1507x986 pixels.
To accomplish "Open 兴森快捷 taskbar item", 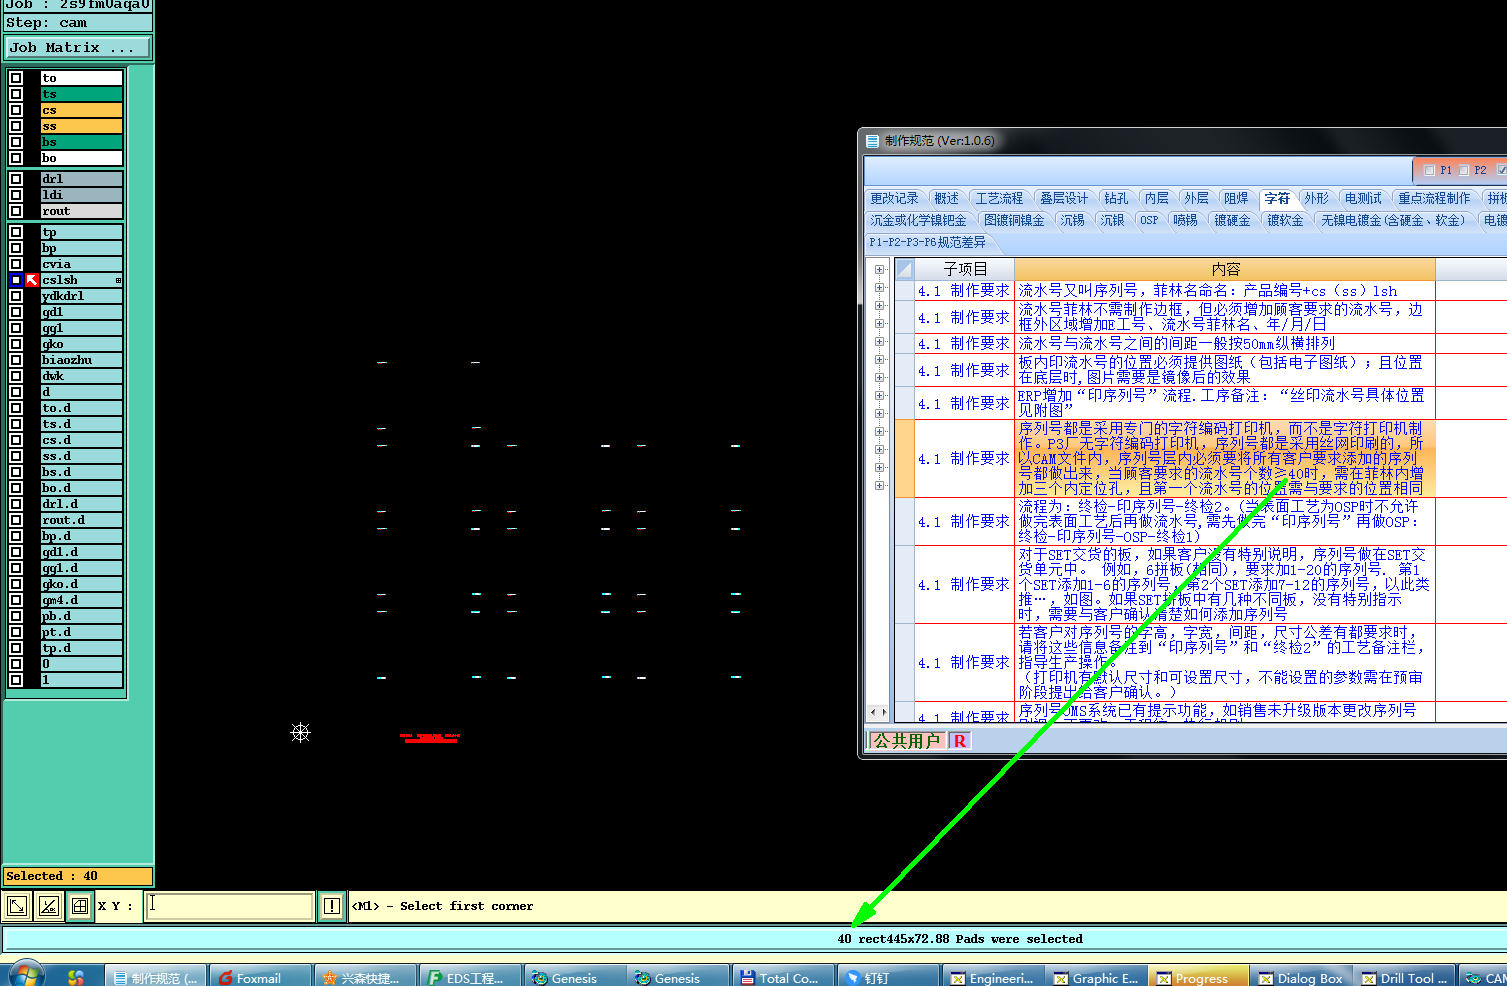I will pyautogui.click(x=365, y=977).
